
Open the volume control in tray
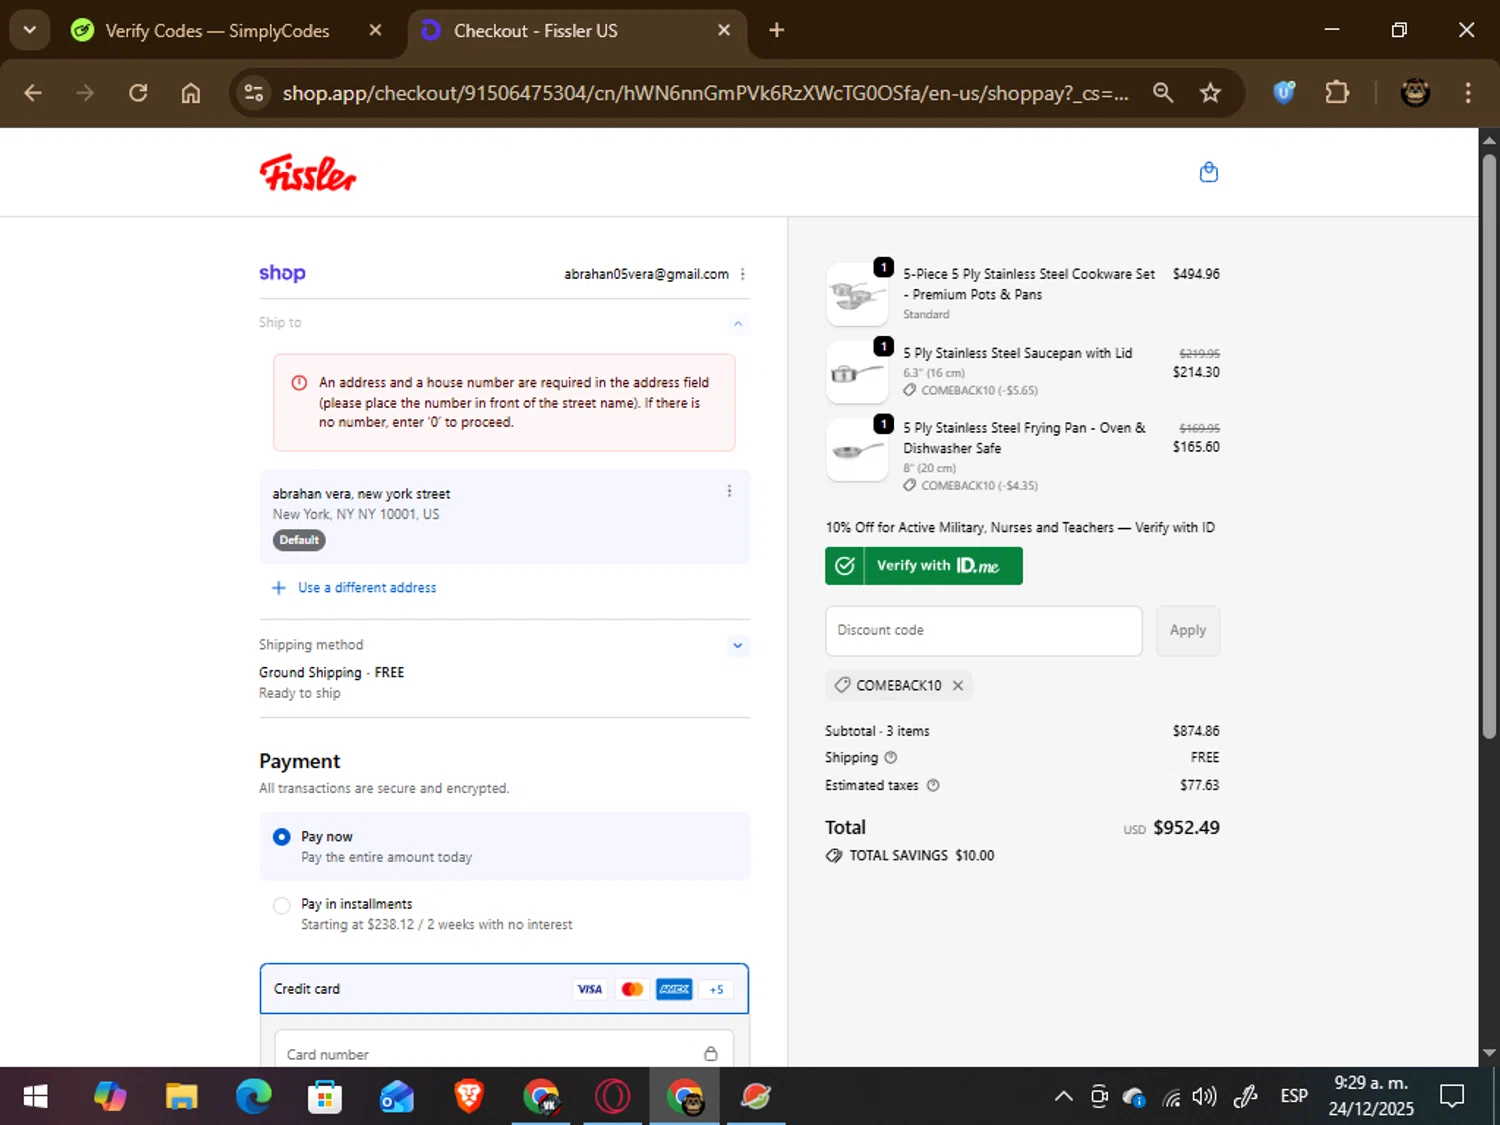1205,1097
